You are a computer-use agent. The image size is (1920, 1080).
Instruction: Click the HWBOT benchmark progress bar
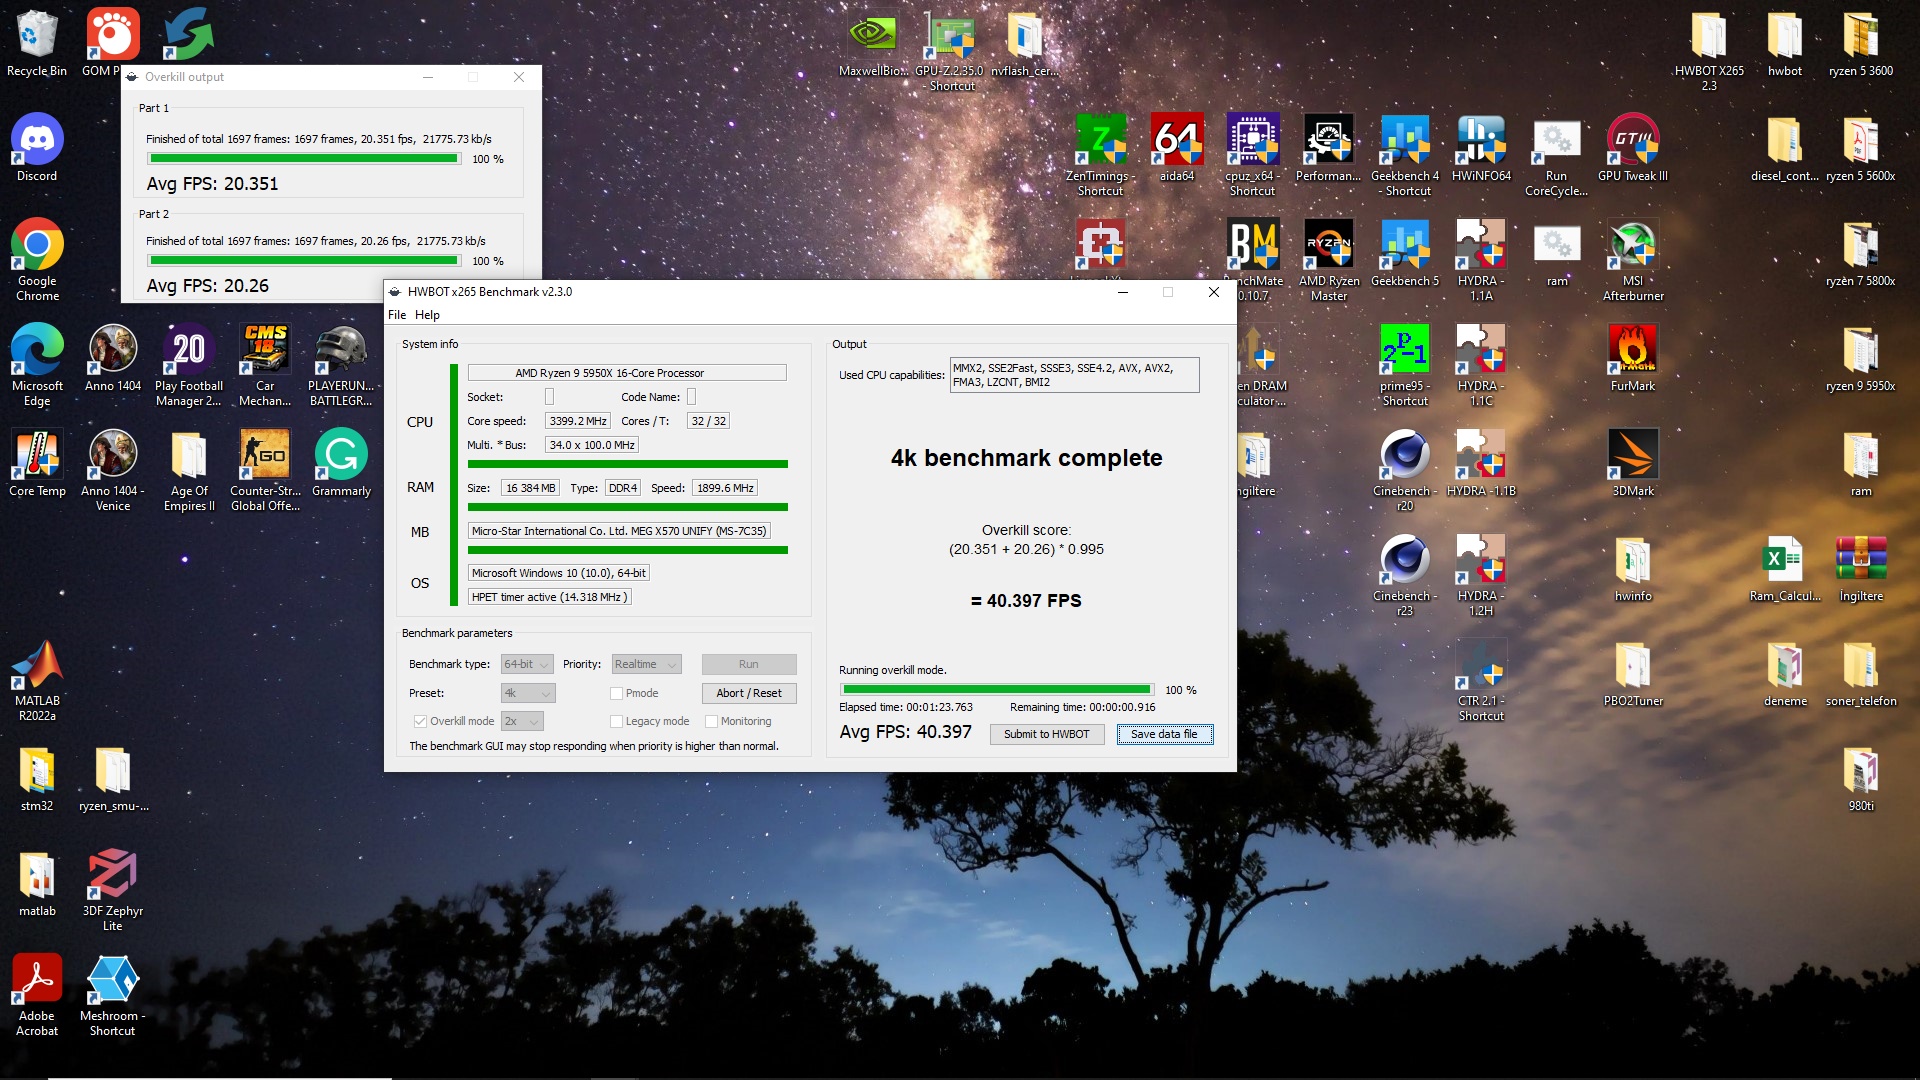[996, 690]
